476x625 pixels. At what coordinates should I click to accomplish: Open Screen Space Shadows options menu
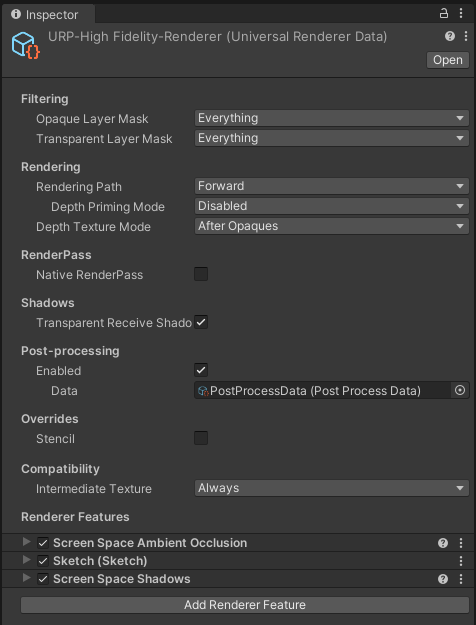pyautogui.click(x=461, y=579)
